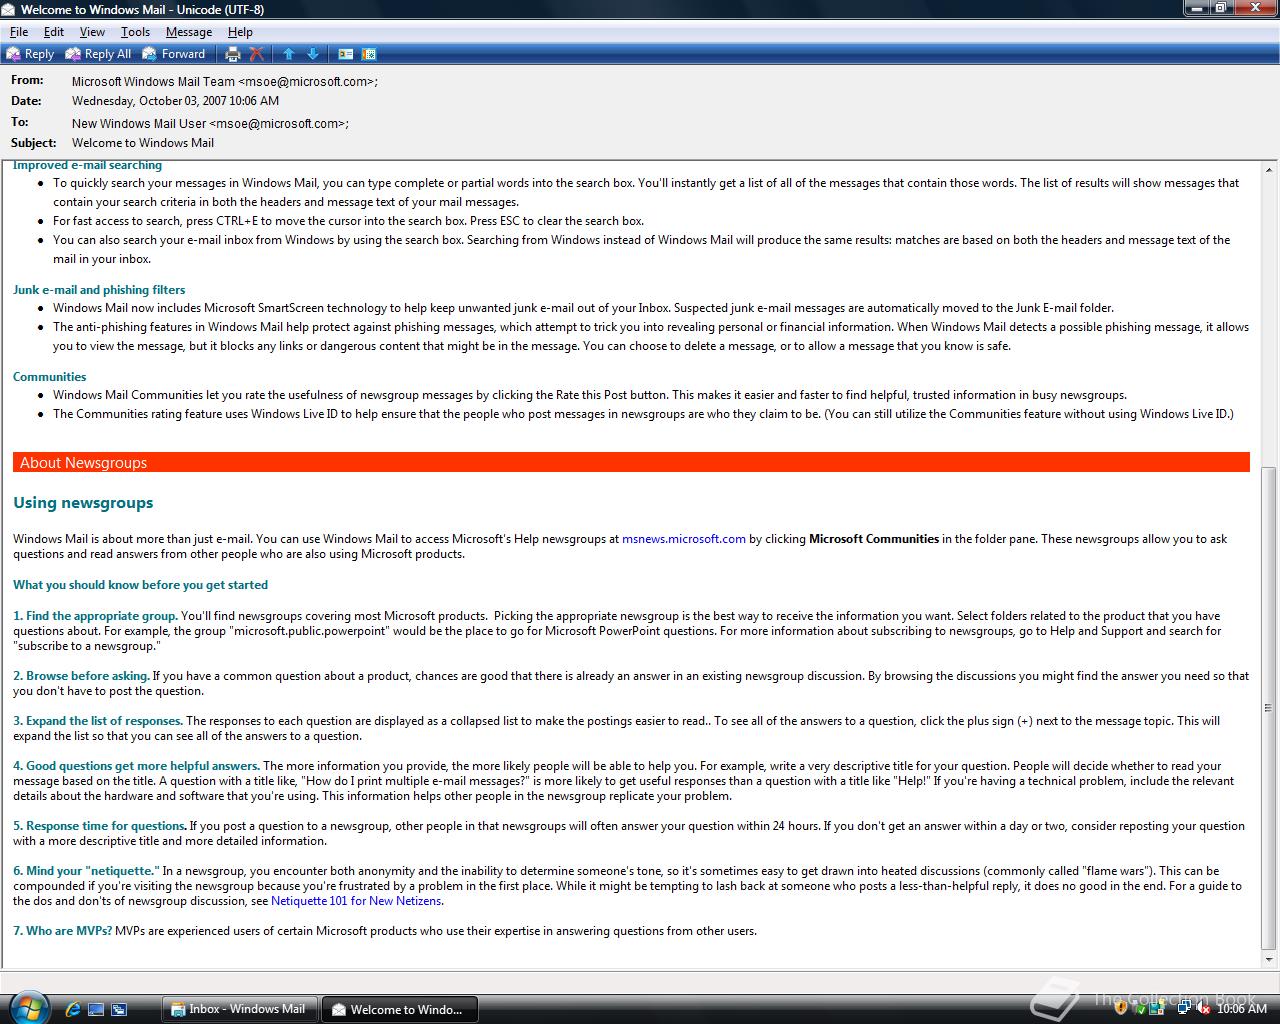Open the Tools menu
The image size is (1280, 1024).
[135, 32]
